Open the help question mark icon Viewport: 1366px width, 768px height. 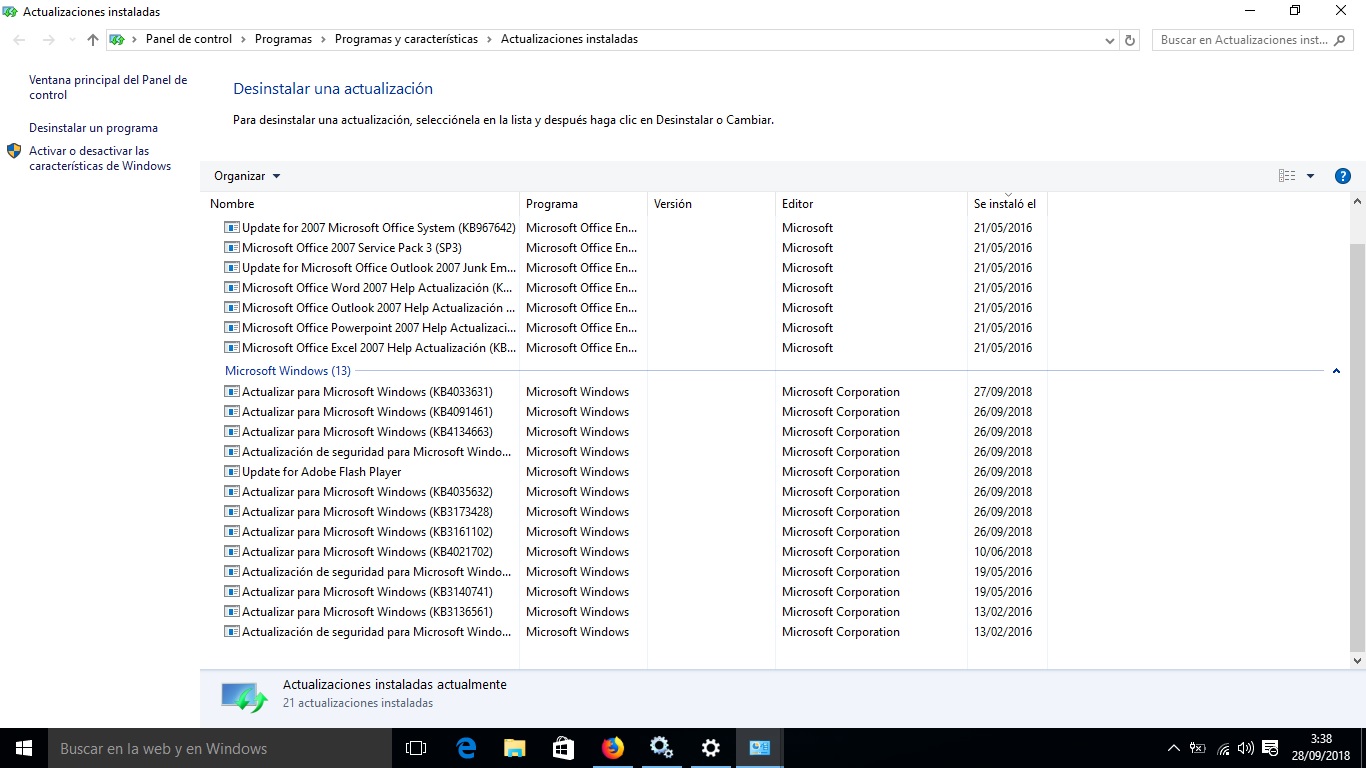click(x=1343, y=176)
